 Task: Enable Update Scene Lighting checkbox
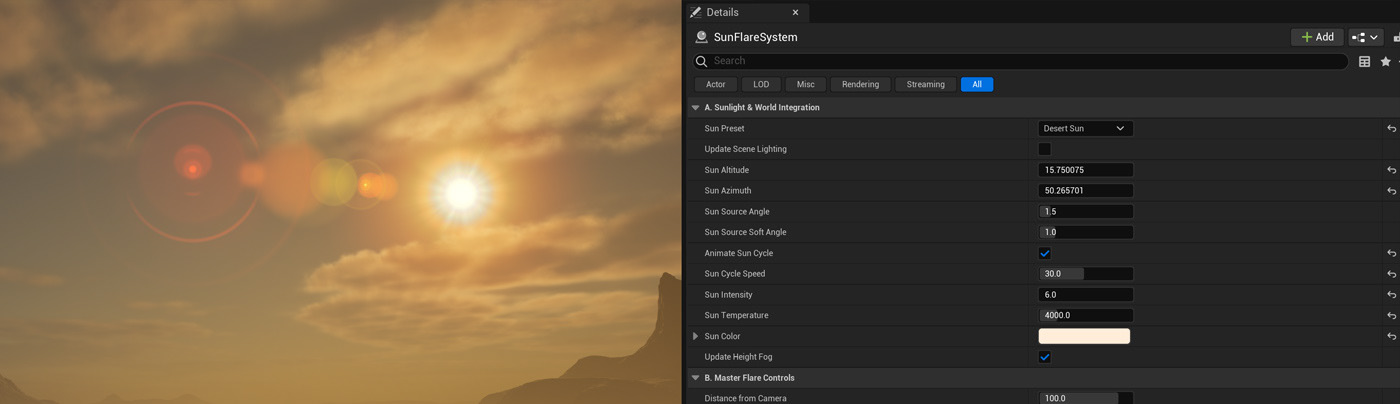1044,149
